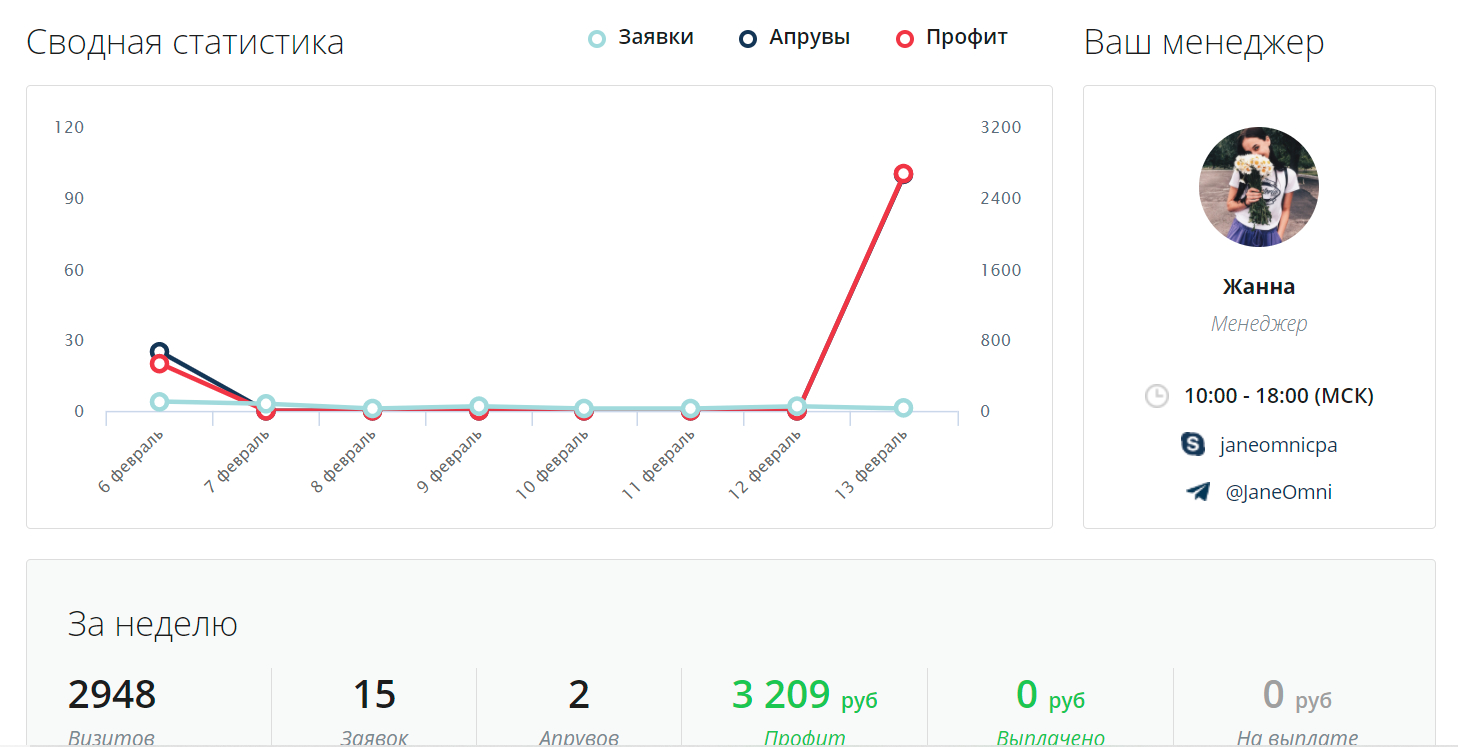Click the 9 февраль axis label
Image resolution: width=1458 pixels, height=747 pixels.
point(452,459)
